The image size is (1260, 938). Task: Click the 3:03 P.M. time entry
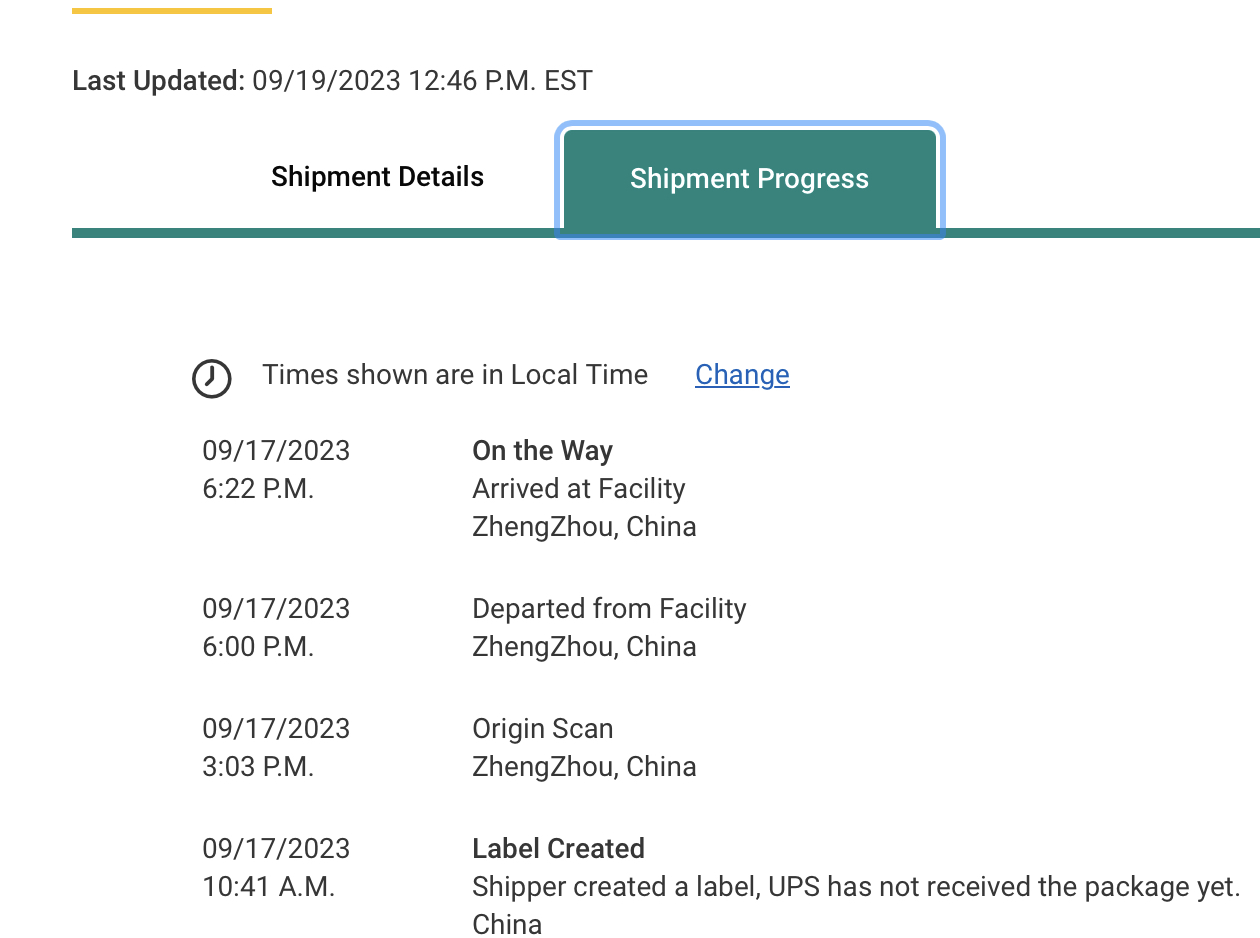258,767
